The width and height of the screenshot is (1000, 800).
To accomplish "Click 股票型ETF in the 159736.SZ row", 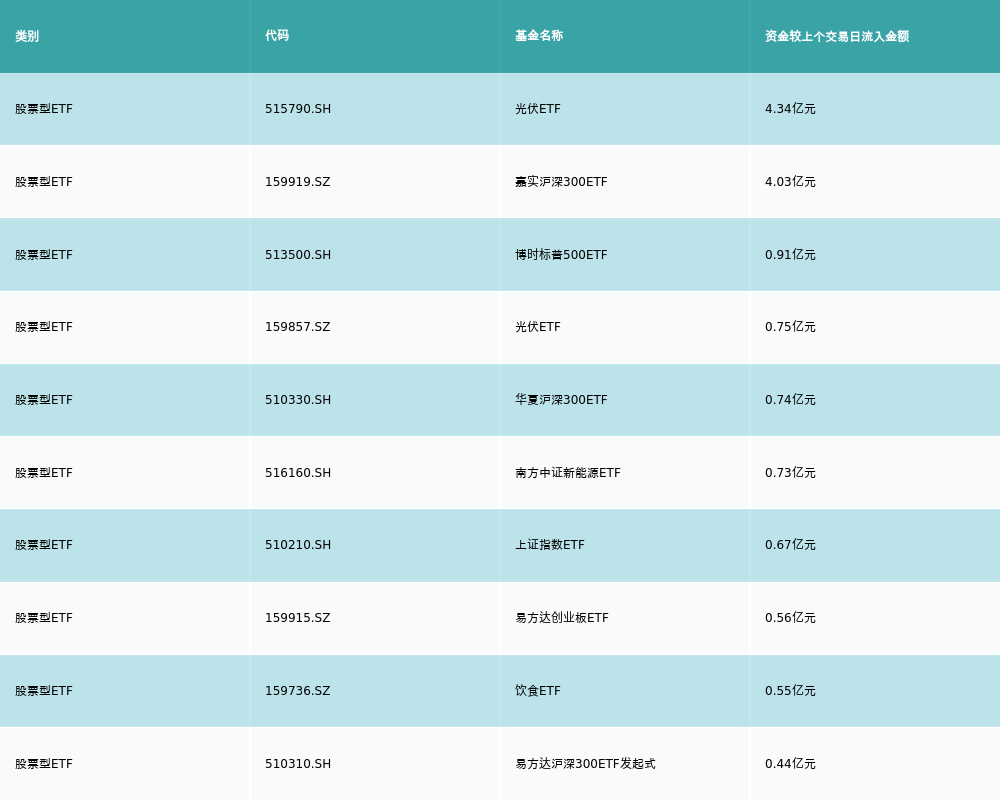I will point(44,691).
